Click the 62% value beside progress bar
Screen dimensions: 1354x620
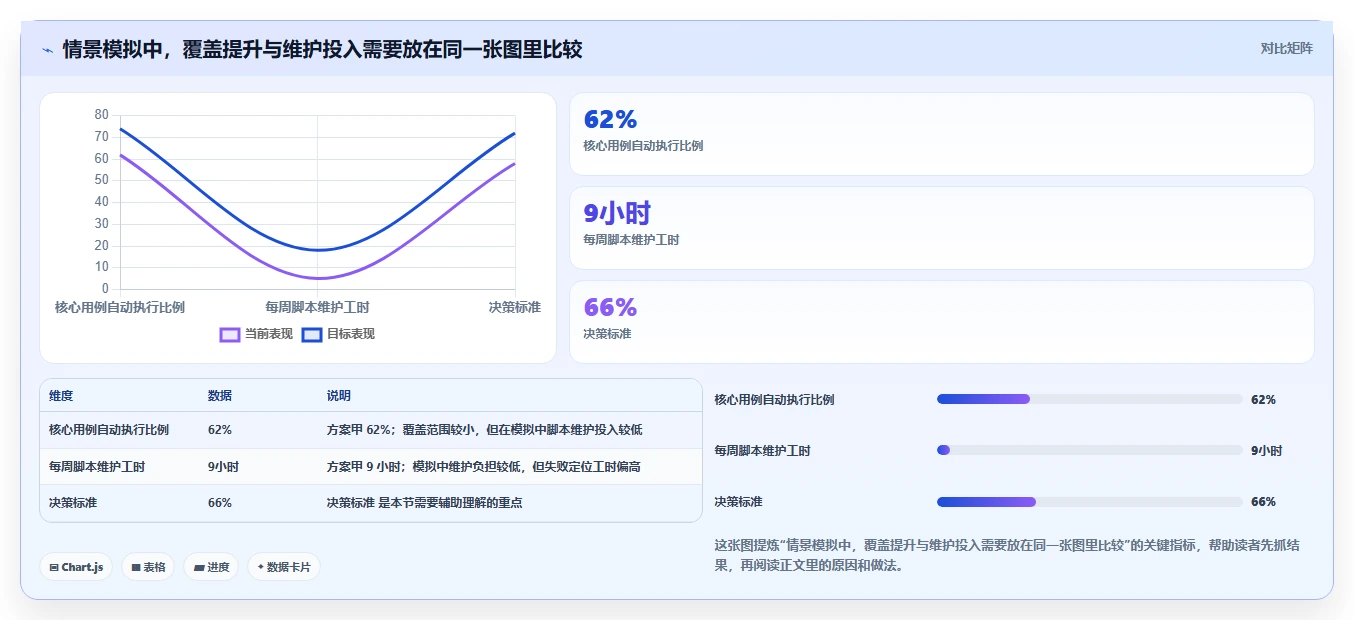pos(1263,400)
